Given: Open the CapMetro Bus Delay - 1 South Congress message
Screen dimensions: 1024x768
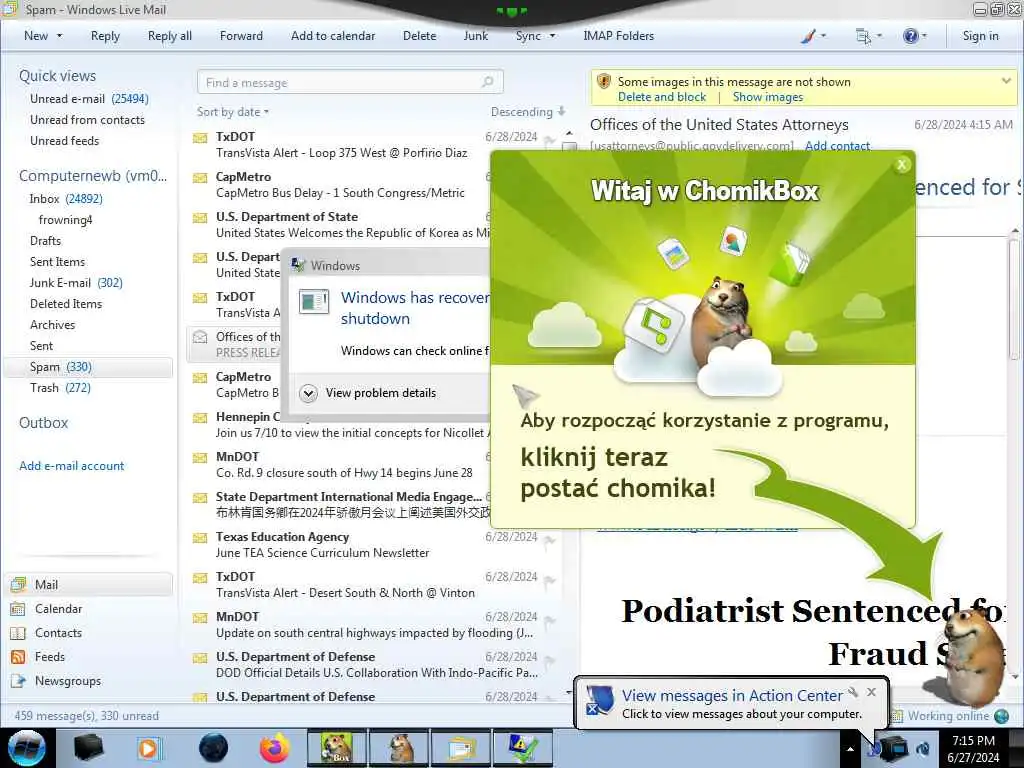Looking at the screenshot, I should [340, 185].
